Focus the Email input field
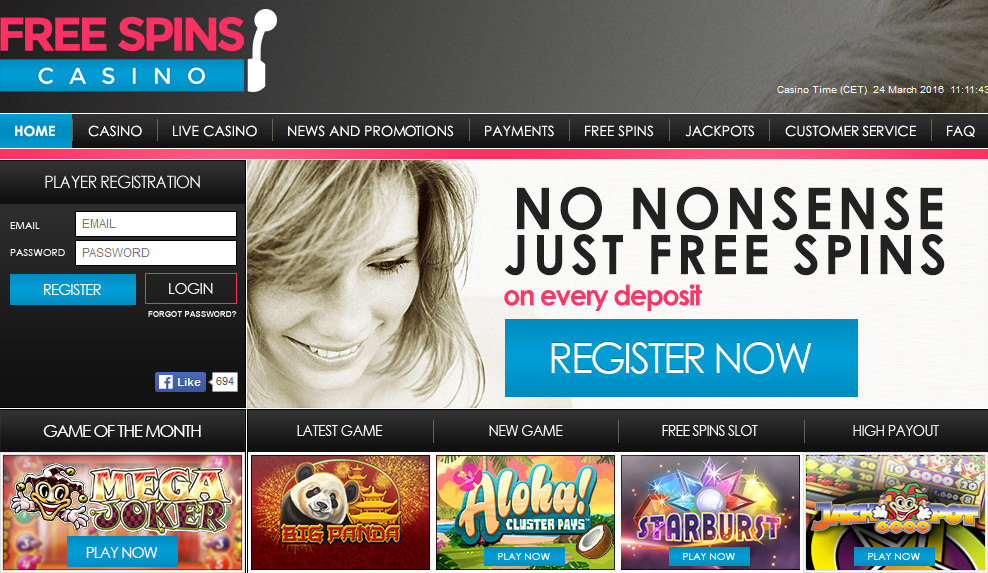The height and width of the screenshot is (573, 988). tap(156, 224)
